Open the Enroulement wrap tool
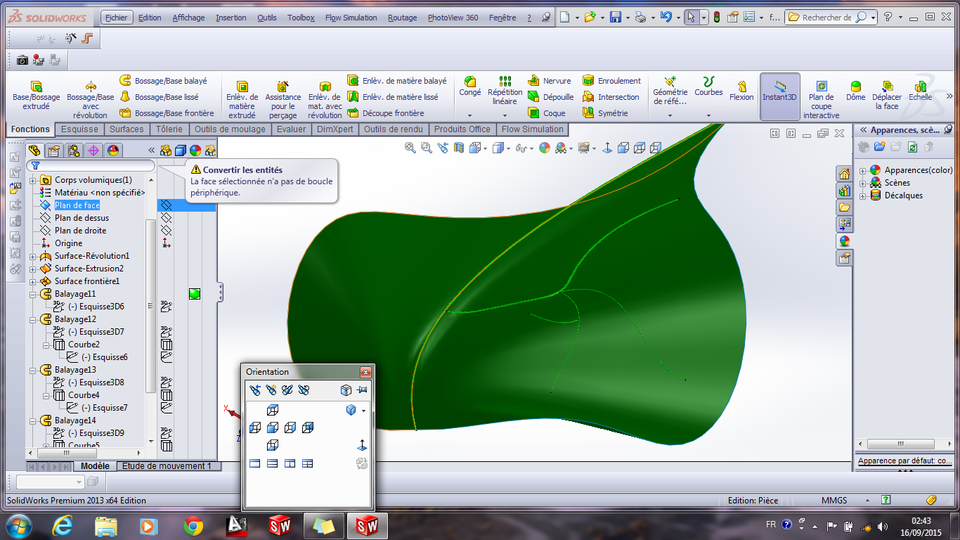Viewport: 960px width, 540px height. (x=611, y=81)
